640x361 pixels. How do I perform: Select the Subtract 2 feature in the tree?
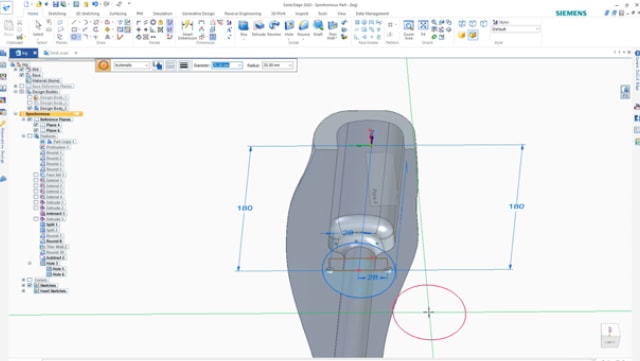coord(55,258)
